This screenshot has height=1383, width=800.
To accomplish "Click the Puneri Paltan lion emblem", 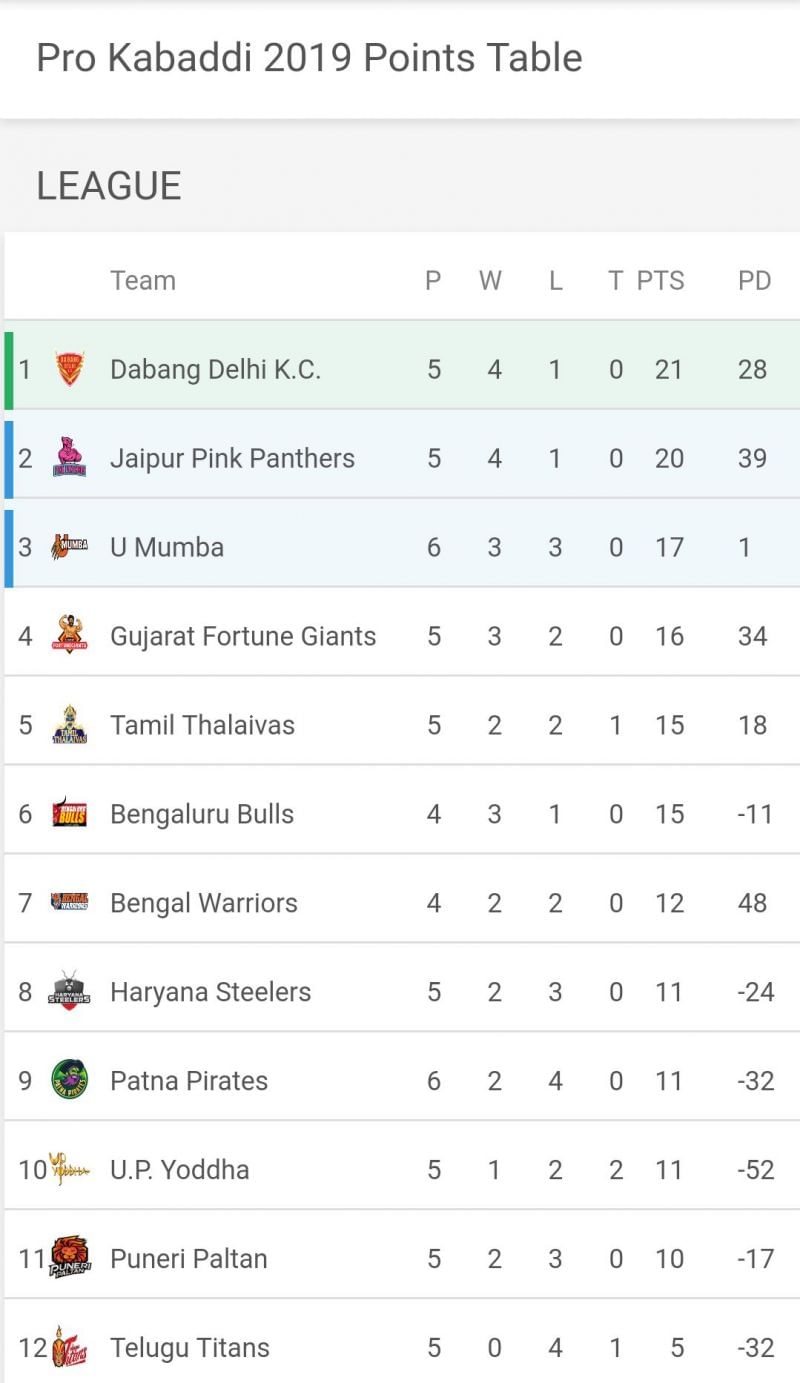I will (x=70, y=1258).
